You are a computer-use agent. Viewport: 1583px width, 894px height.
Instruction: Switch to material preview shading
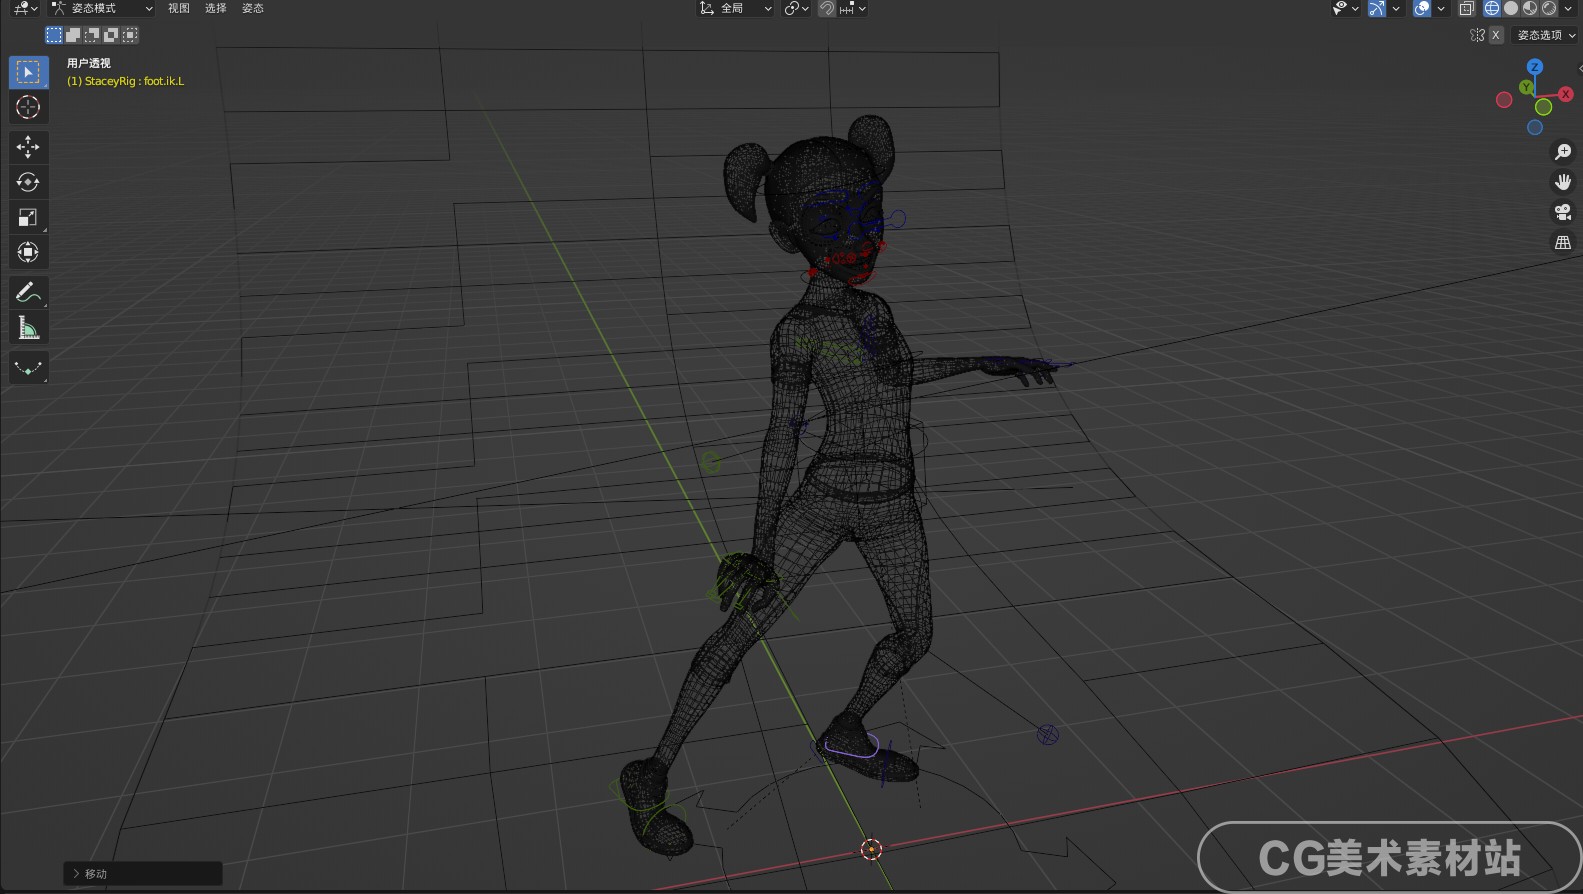pyautogui.click(x=1530, y=8)
